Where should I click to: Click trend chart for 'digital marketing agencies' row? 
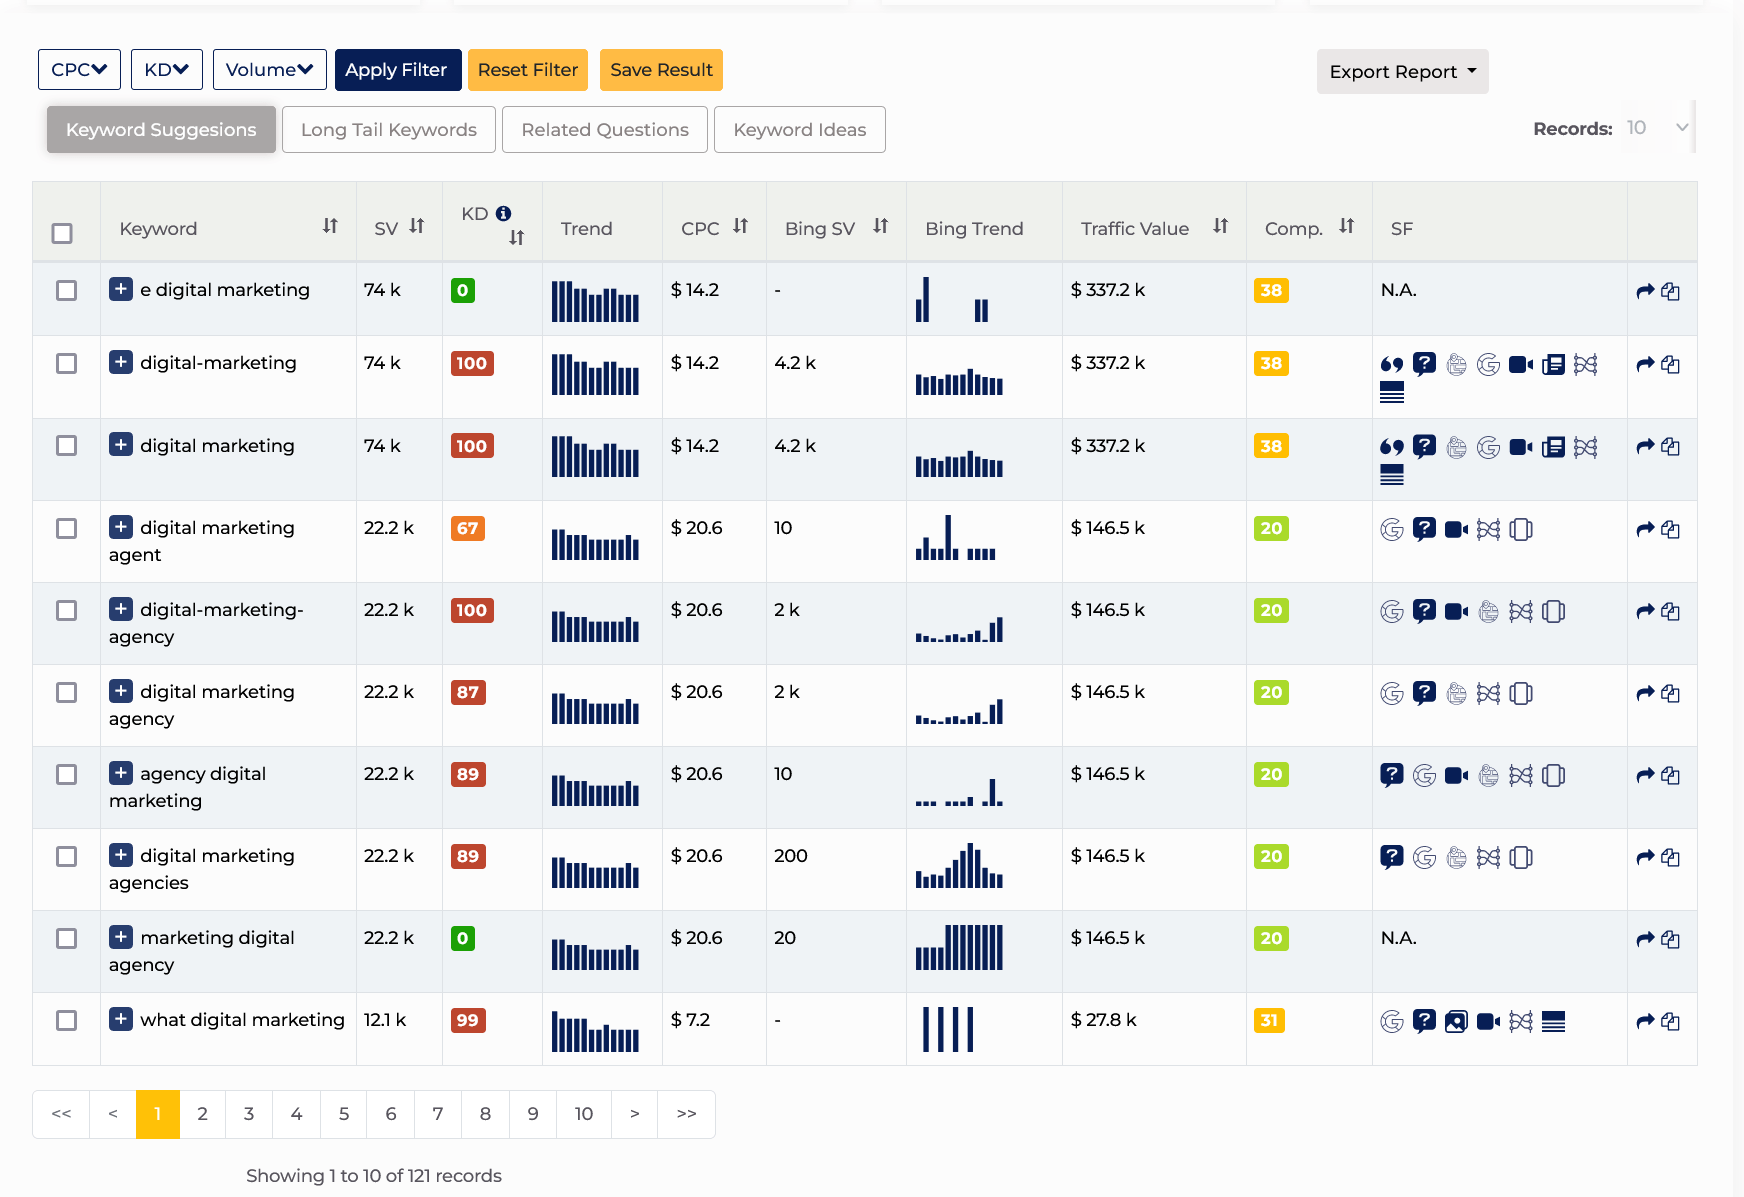pyautogui.click(x=595, y=872)
